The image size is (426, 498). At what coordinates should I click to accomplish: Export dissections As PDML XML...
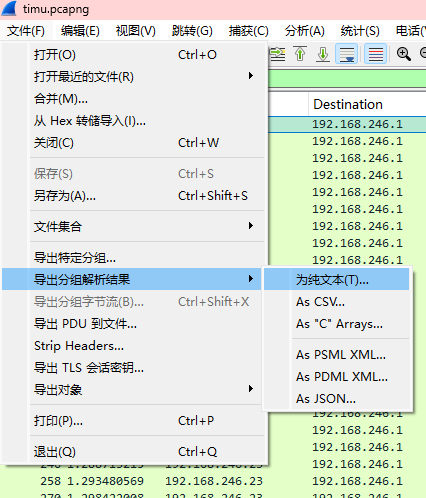pyautogui.click(x=337, y=377)
